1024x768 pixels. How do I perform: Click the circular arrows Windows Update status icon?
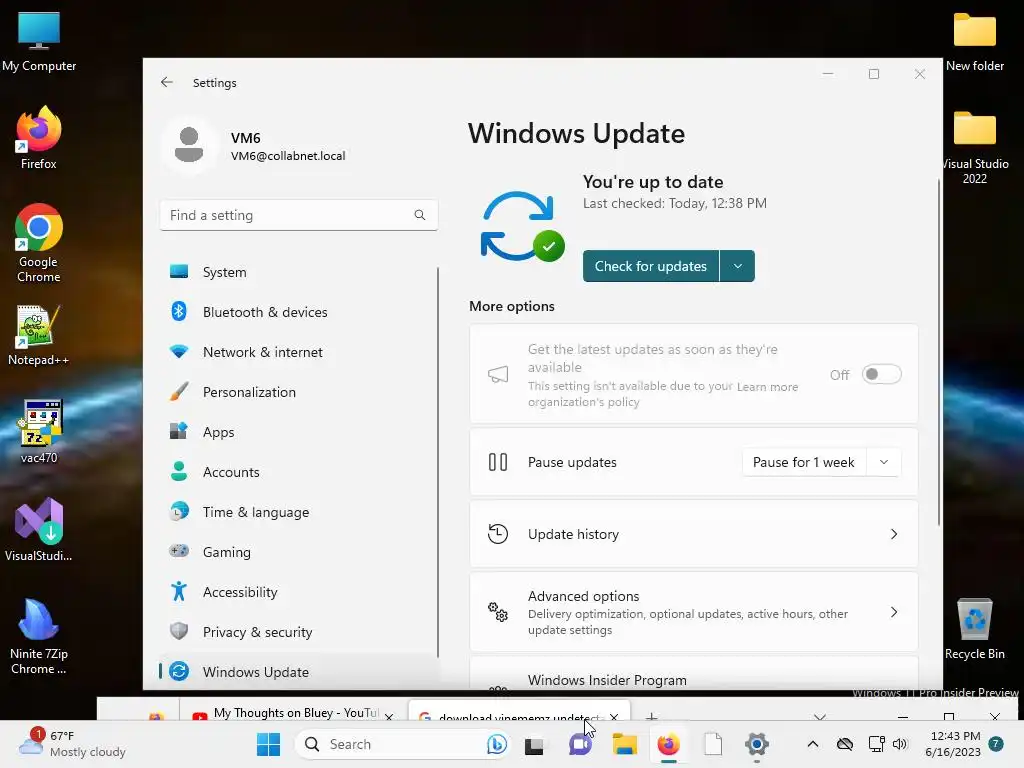click(x=521, y=227)
